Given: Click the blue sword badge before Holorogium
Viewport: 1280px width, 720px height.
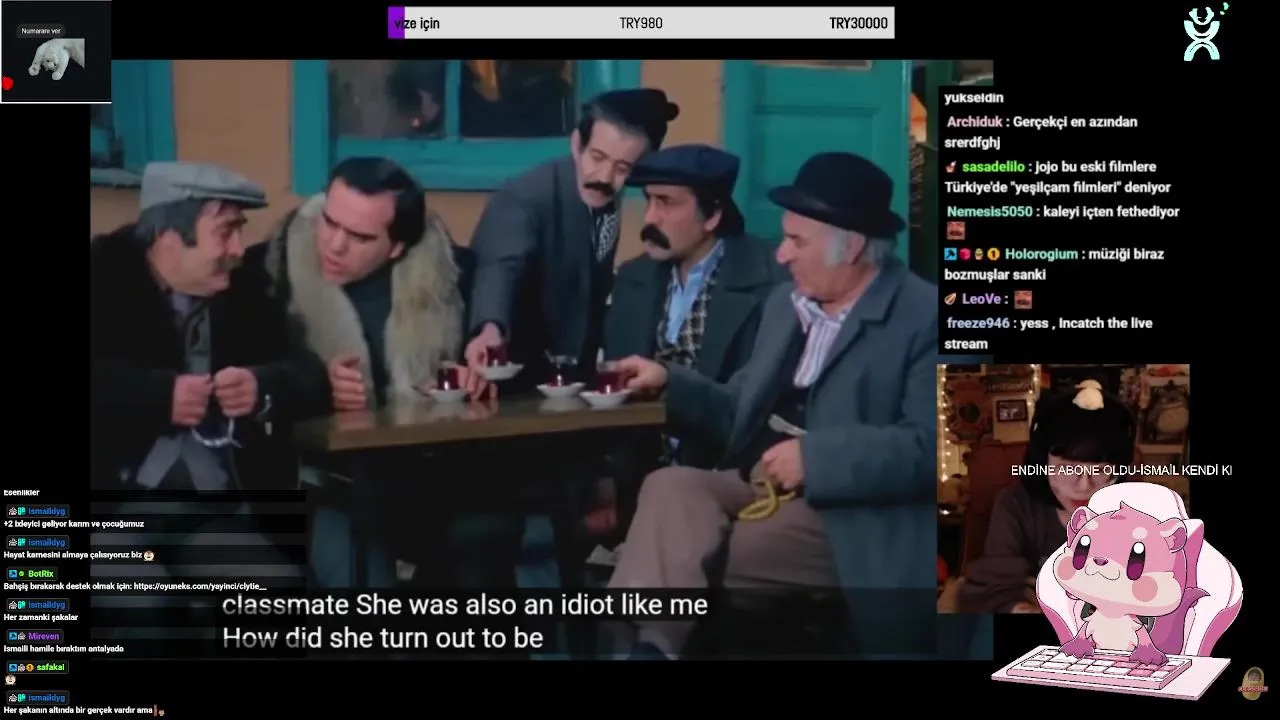Looking at the screenshot, I should coord(951,254).
